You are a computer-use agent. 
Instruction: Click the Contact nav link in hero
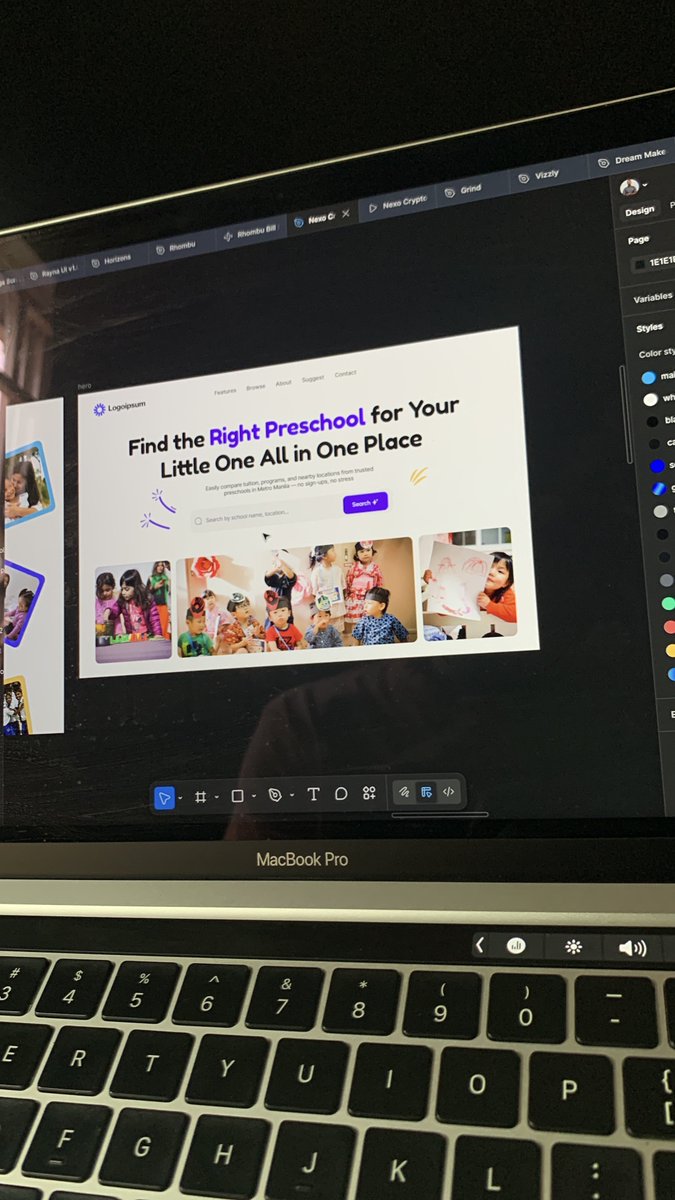point(345,374)
